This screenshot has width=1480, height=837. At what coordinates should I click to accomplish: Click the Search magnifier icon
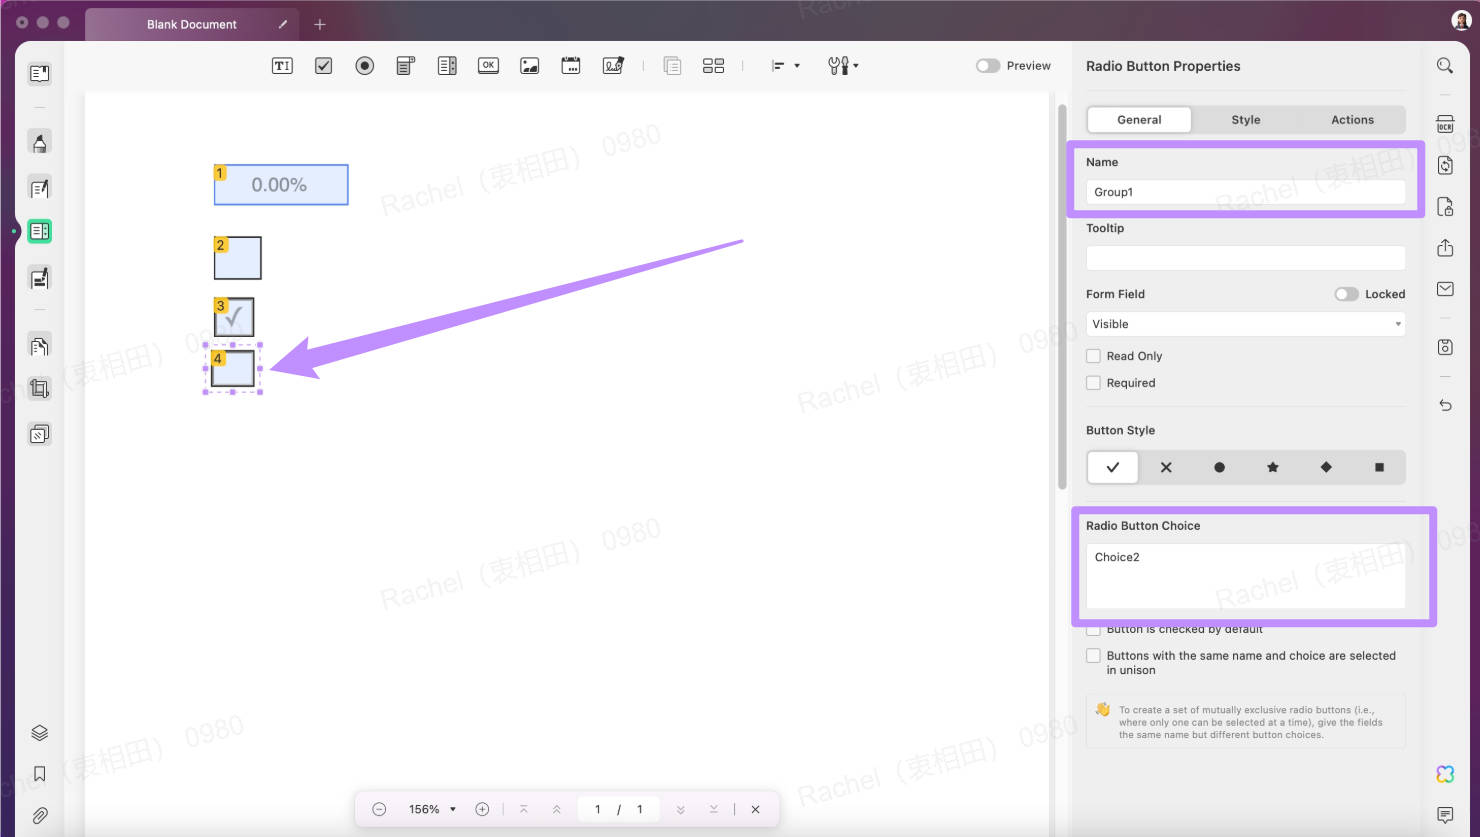click(1445, 66)
